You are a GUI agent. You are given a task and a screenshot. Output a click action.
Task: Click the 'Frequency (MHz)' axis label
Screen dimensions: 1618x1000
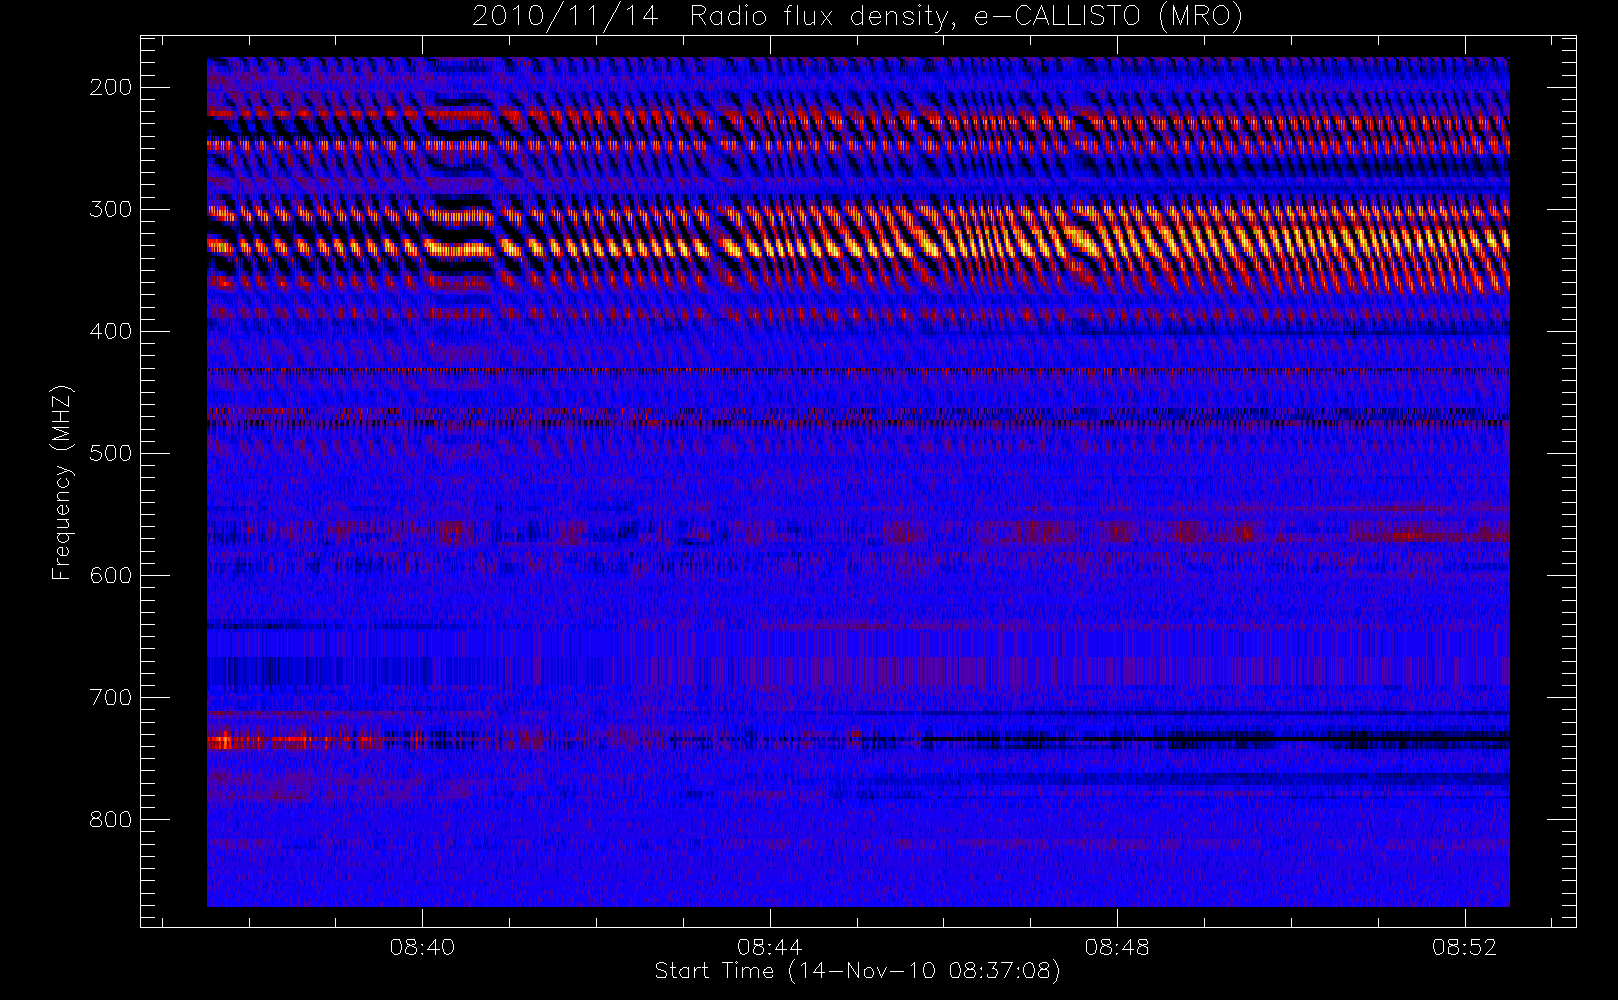click(62, 482)
